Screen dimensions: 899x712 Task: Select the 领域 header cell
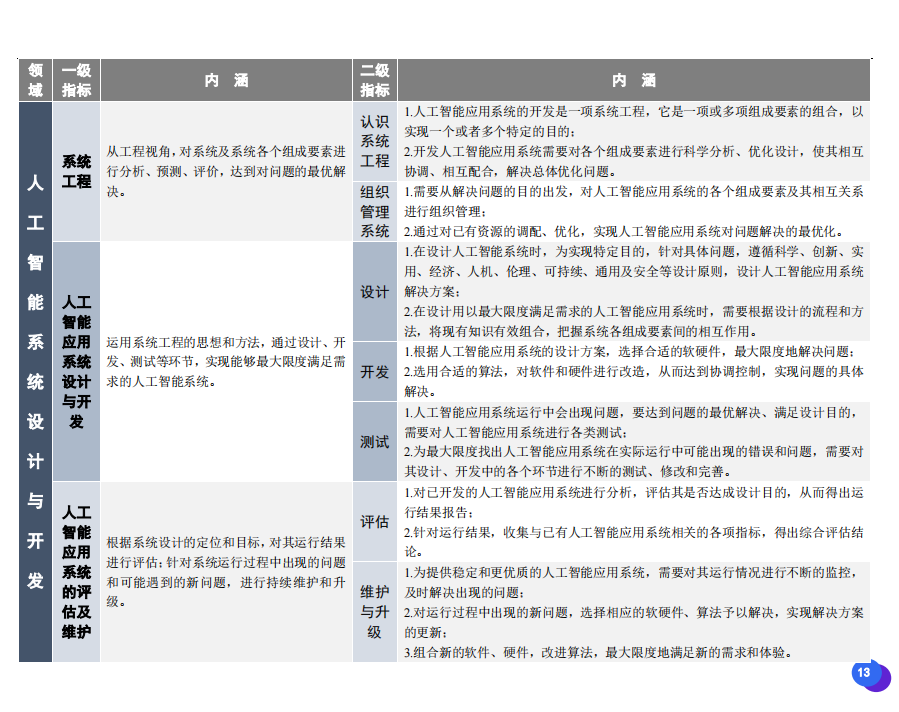point(35,80)
